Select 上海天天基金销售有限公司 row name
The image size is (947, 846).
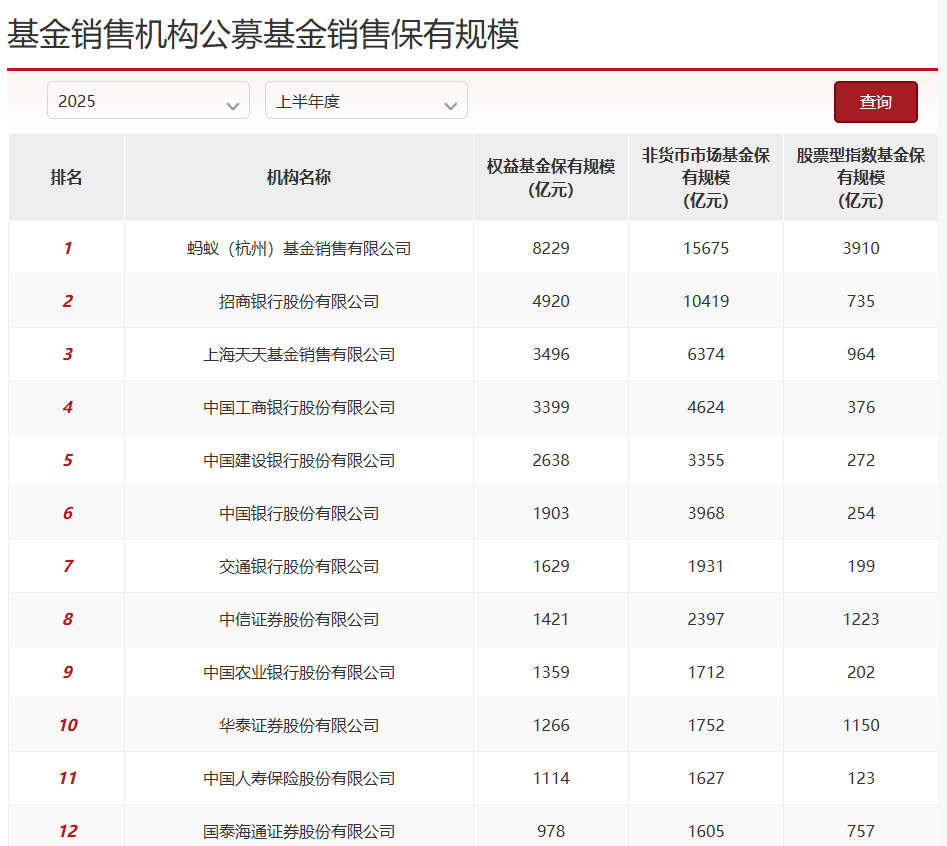298,354
